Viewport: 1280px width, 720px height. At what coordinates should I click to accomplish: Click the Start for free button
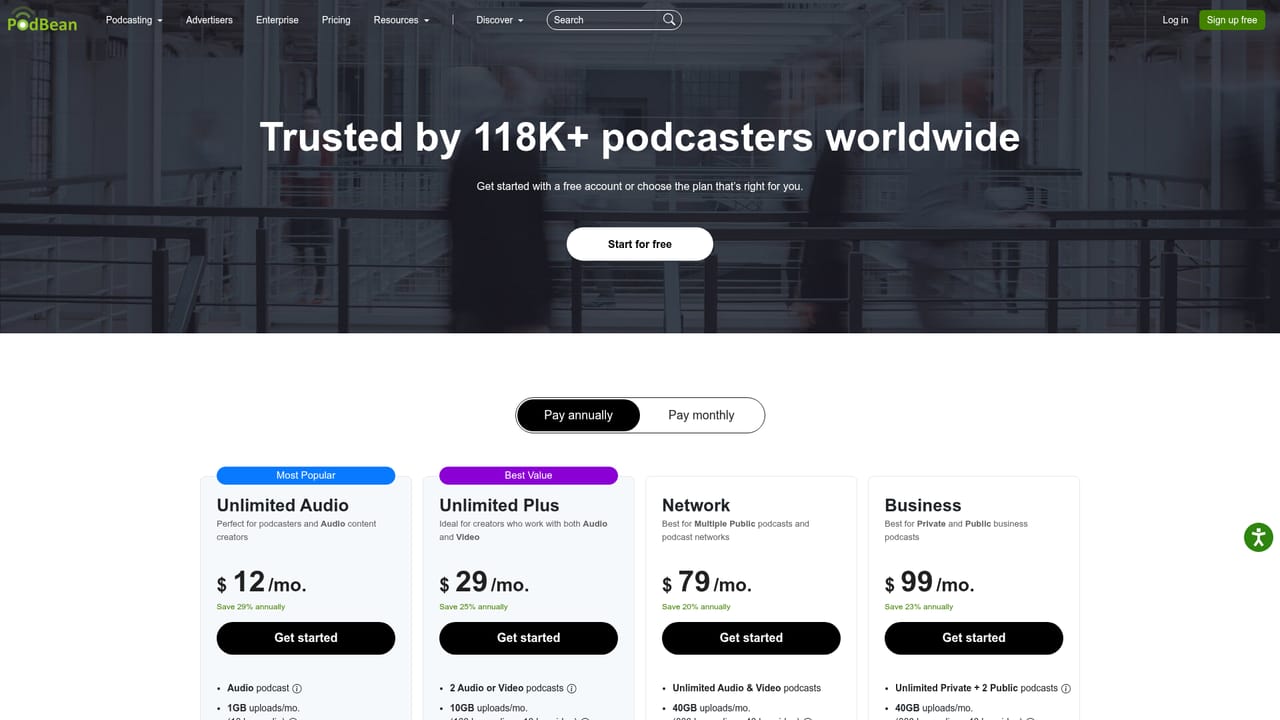point(640,244)
